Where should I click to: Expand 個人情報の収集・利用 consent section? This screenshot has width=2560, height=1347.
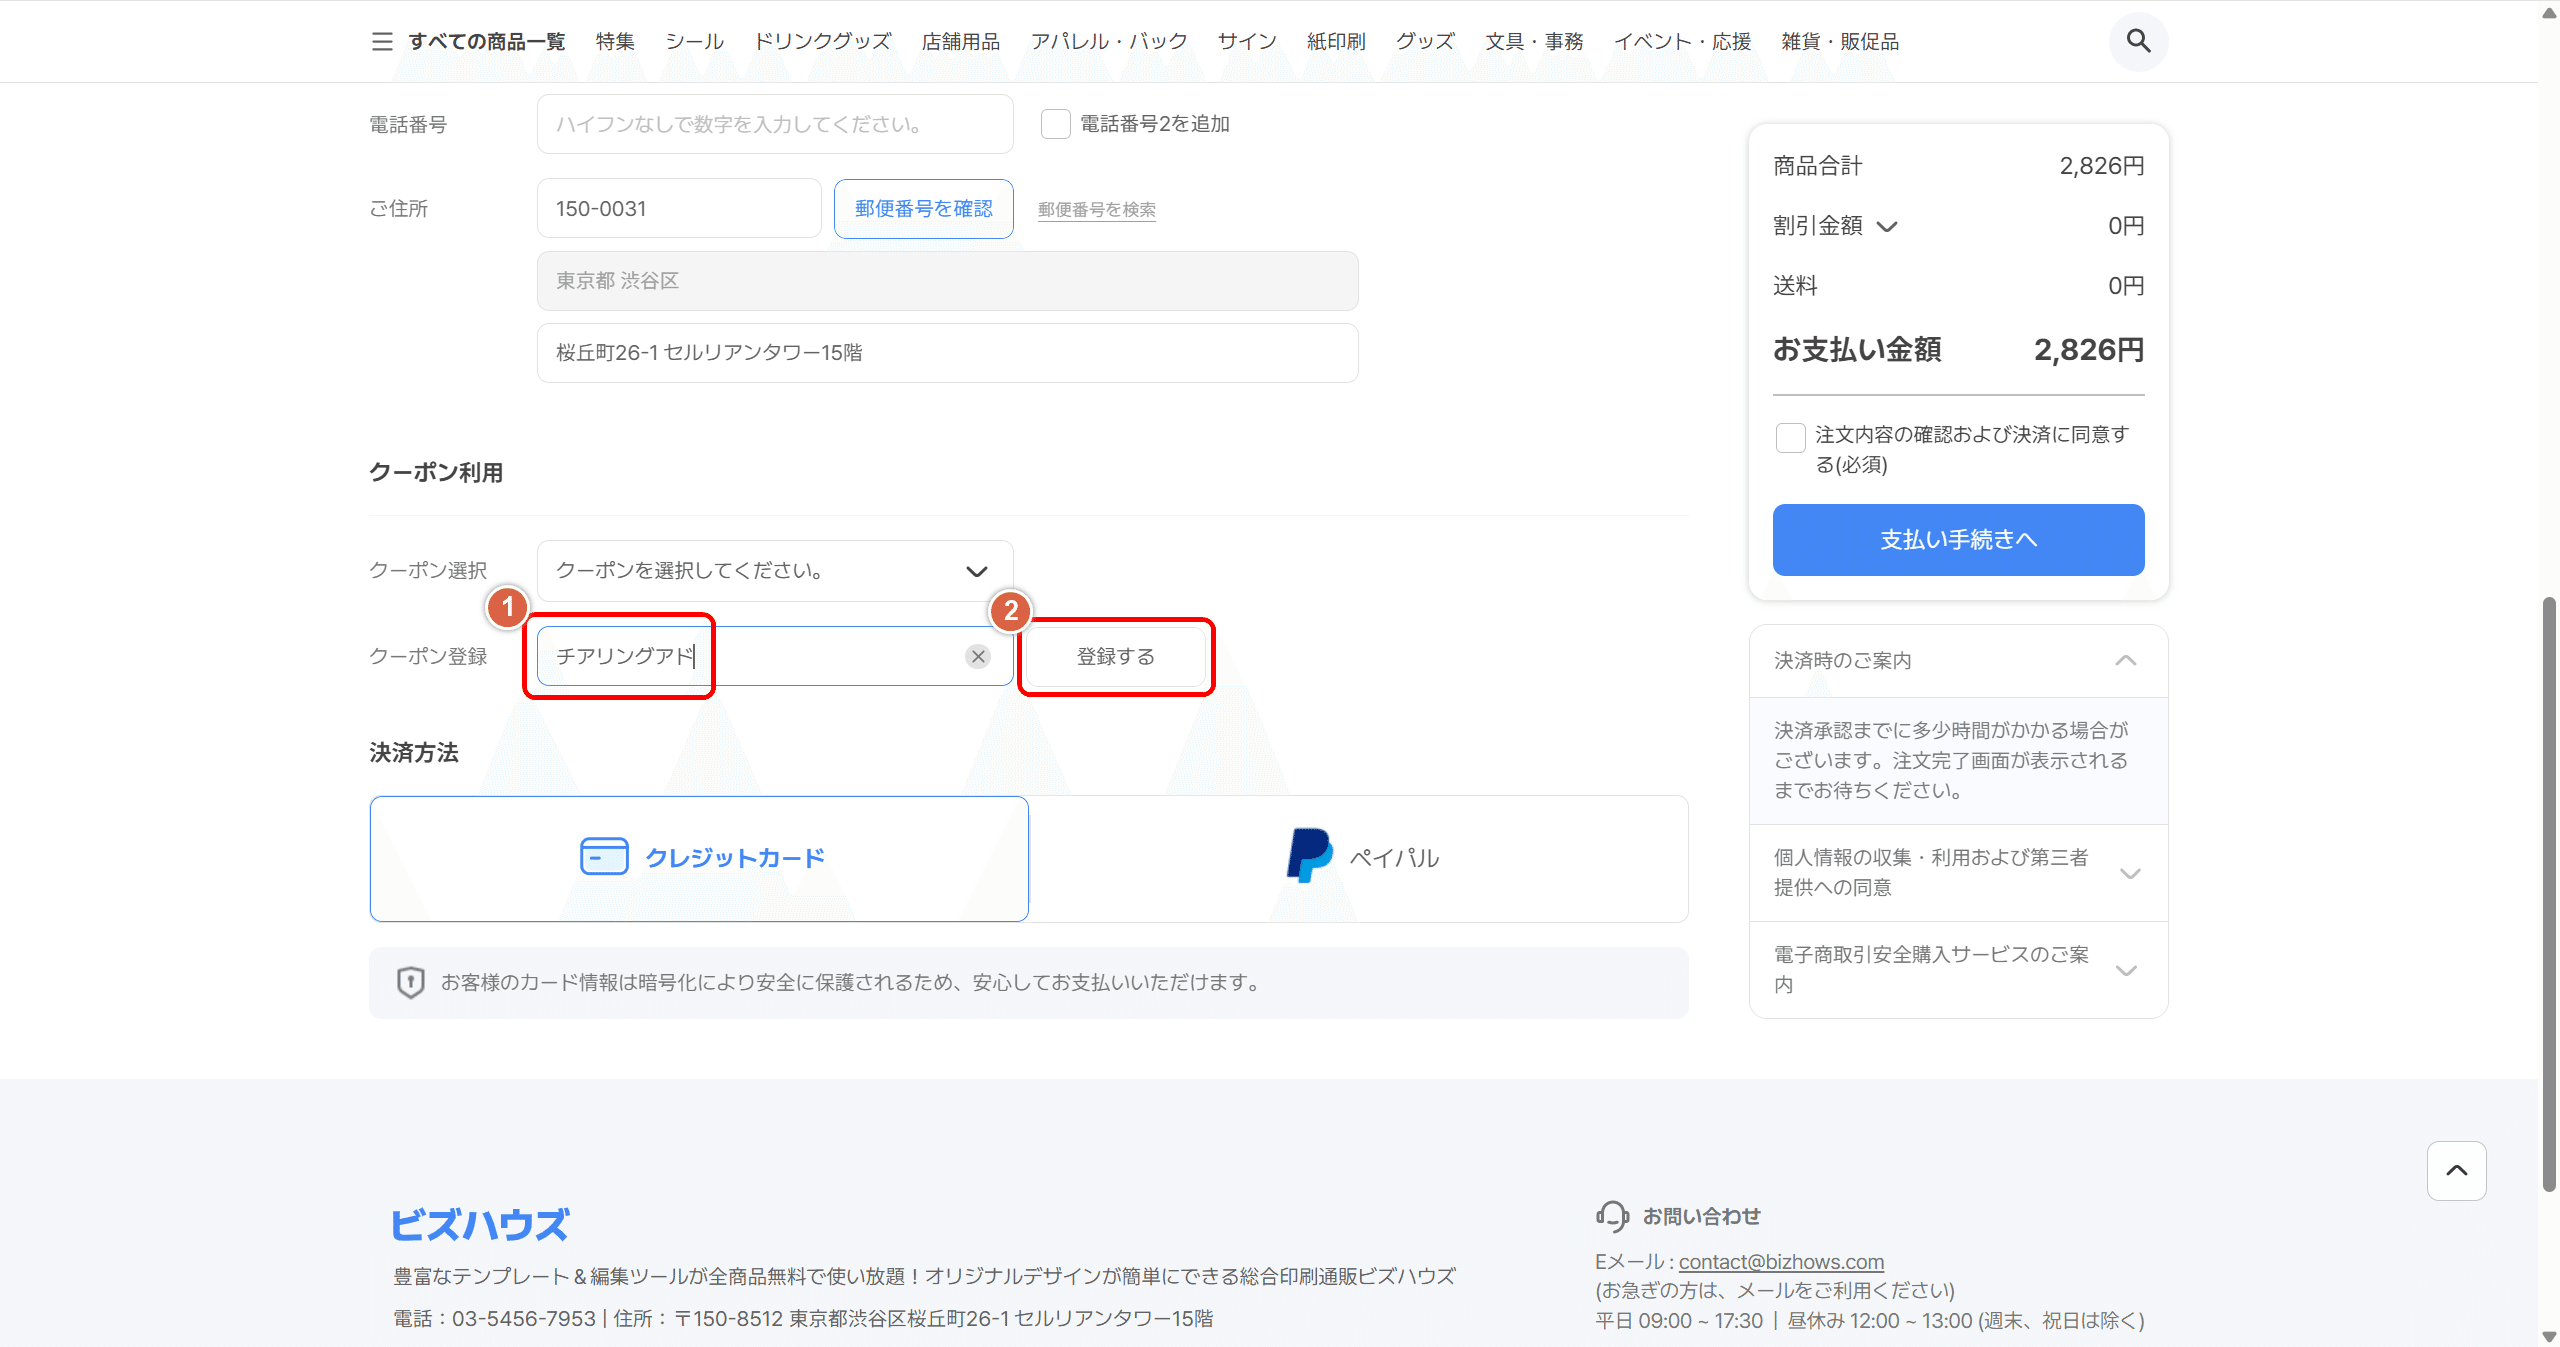(2129, 873)
